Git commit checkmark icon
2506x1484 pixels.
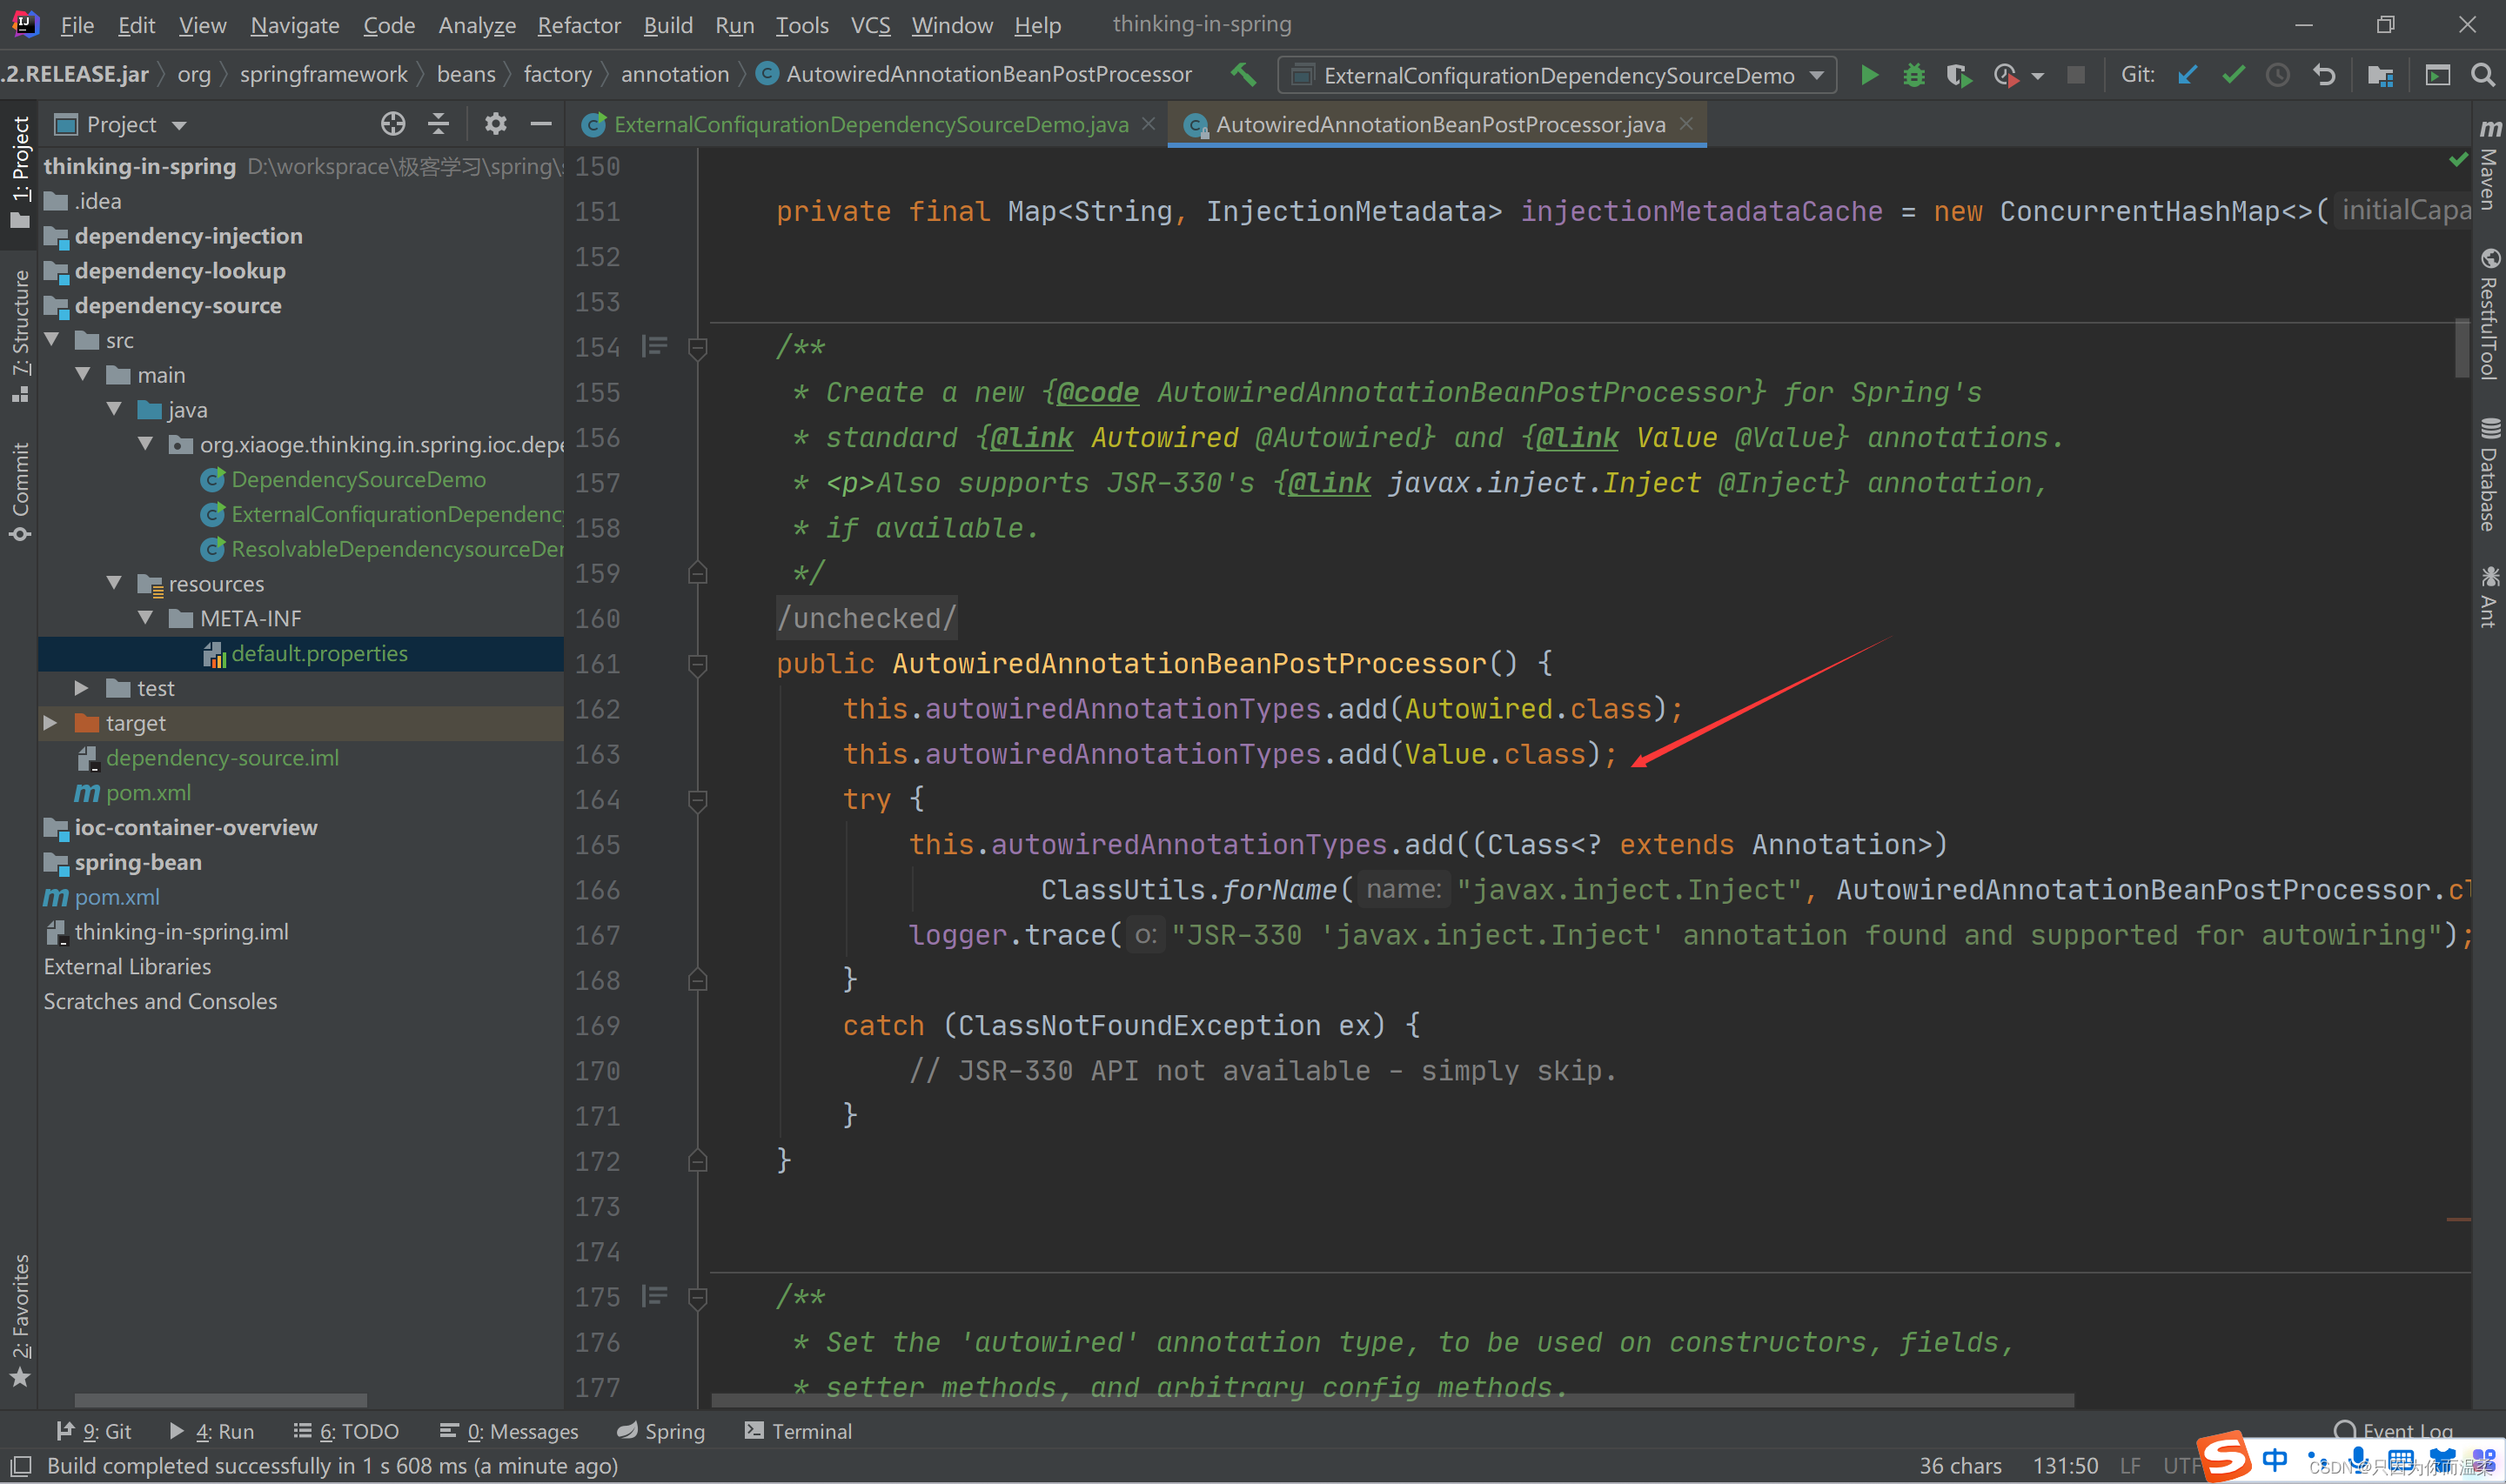click(x=2232, y=75)
